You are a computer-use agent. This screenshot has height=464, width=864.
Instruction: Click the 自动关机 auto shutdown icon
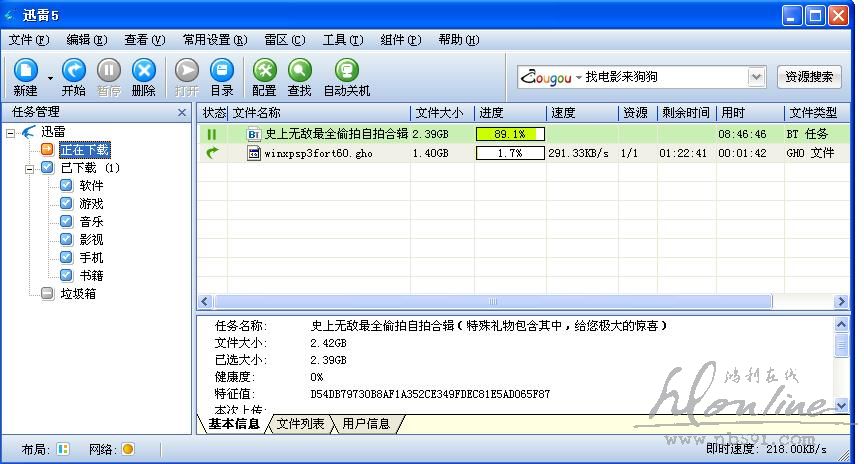[x=347, y=71]
